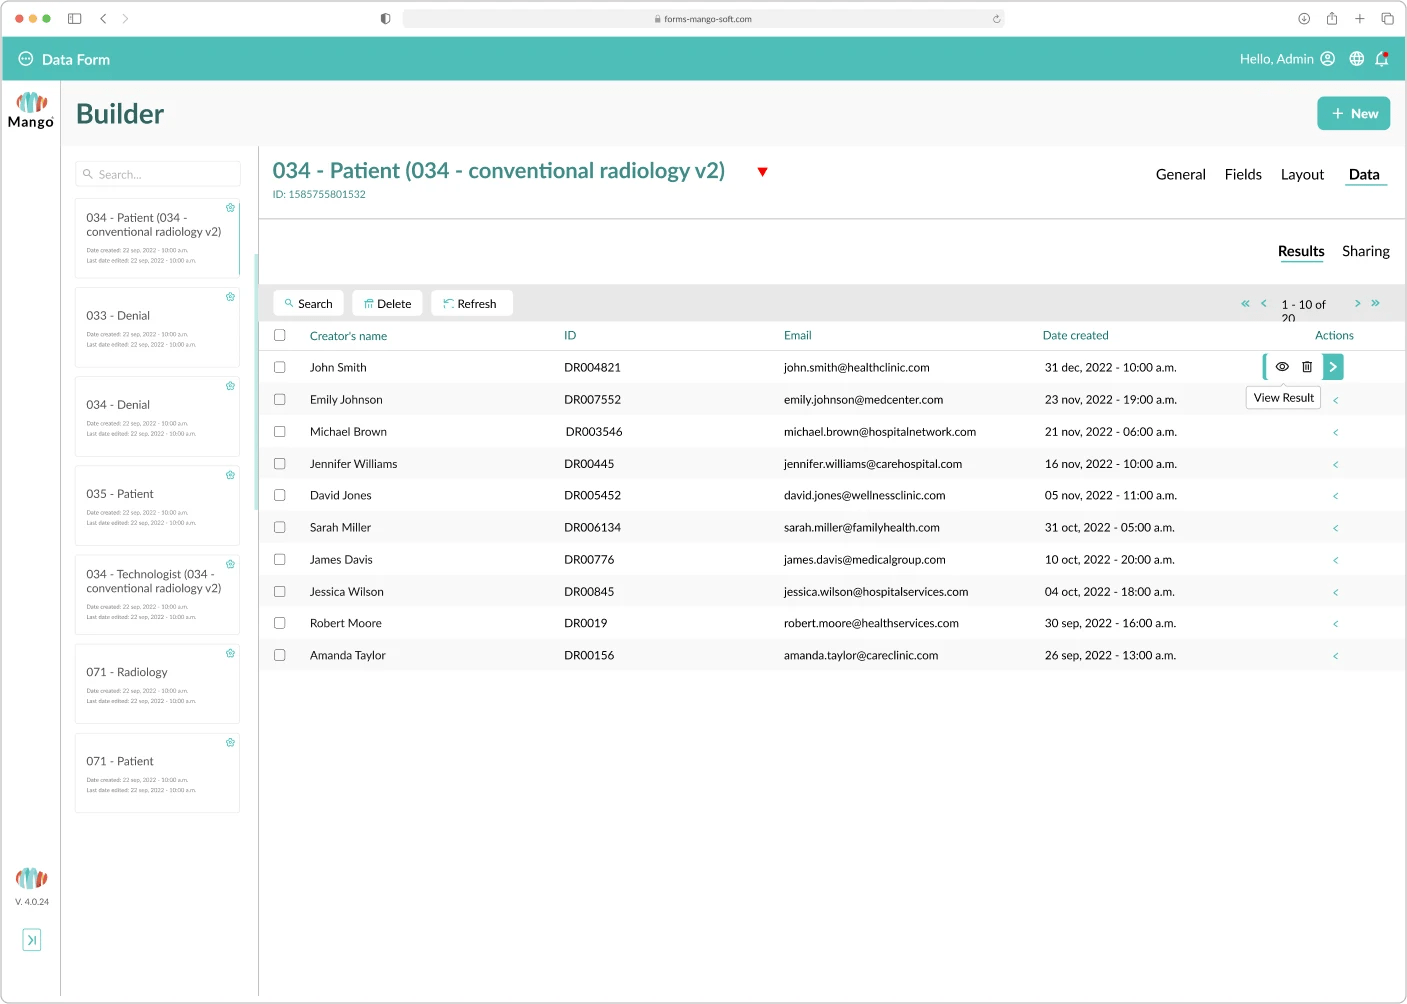This screenshot has height=1004, width=1407.
Task: Click the New button
Action: click(1354, 113)
